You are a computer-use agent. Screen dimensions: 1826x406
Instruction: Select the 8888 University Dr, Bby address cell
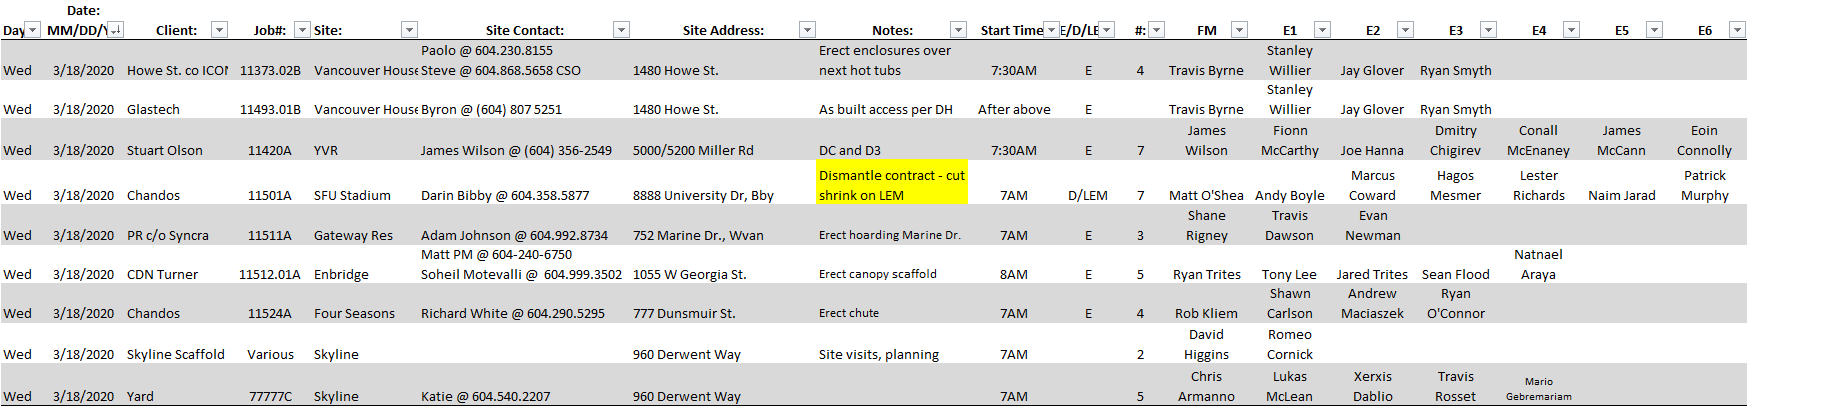point(703,196)
